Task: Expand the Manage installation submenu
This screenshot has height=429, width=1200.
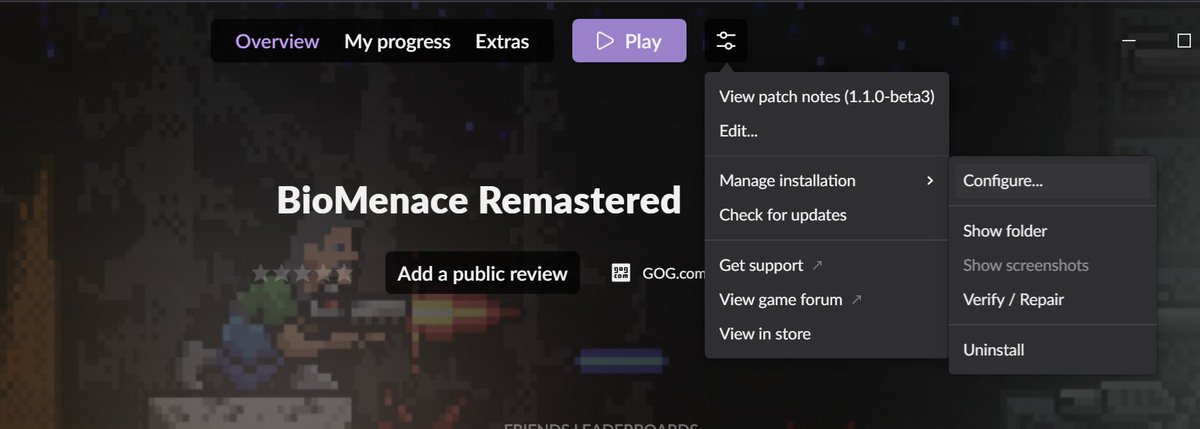Action: click(826, 181)
